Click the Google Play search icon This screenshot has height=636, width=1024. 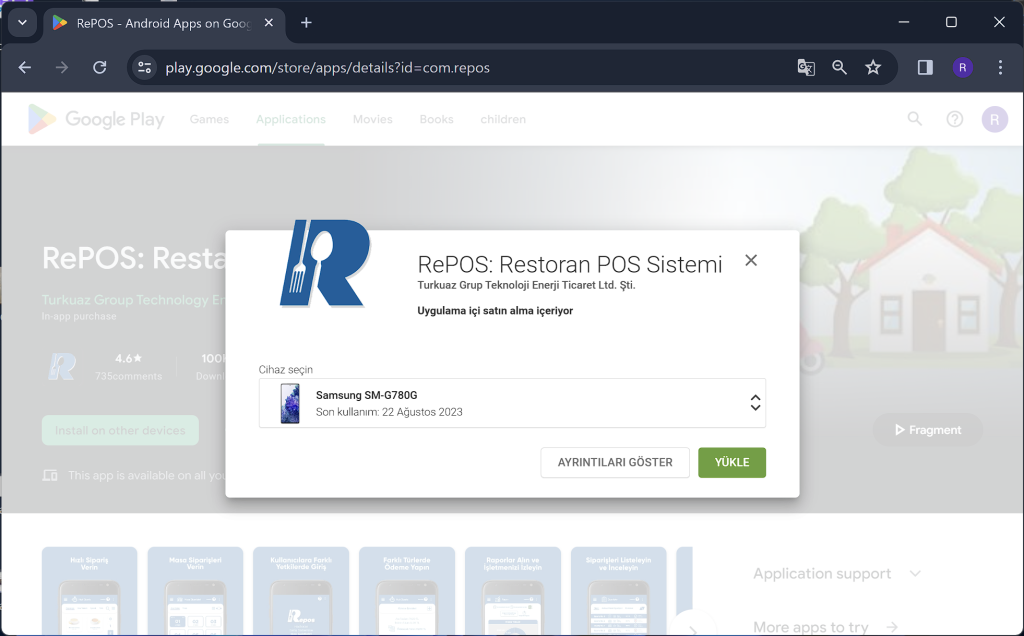click(915, 119)
